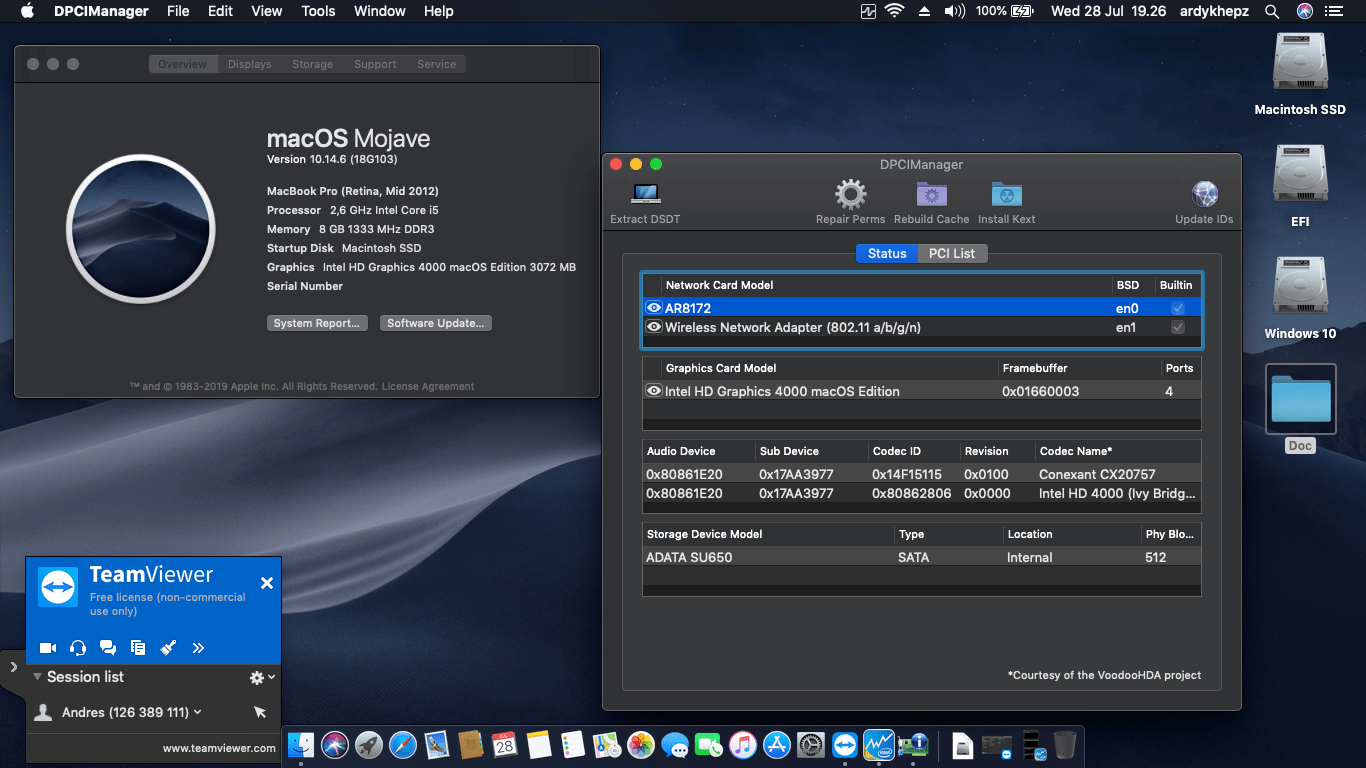Image resolution: width=1366 pixels, height=768 pixels.
Task: Open Finder from the Dock
Action: tap(301, 744)
